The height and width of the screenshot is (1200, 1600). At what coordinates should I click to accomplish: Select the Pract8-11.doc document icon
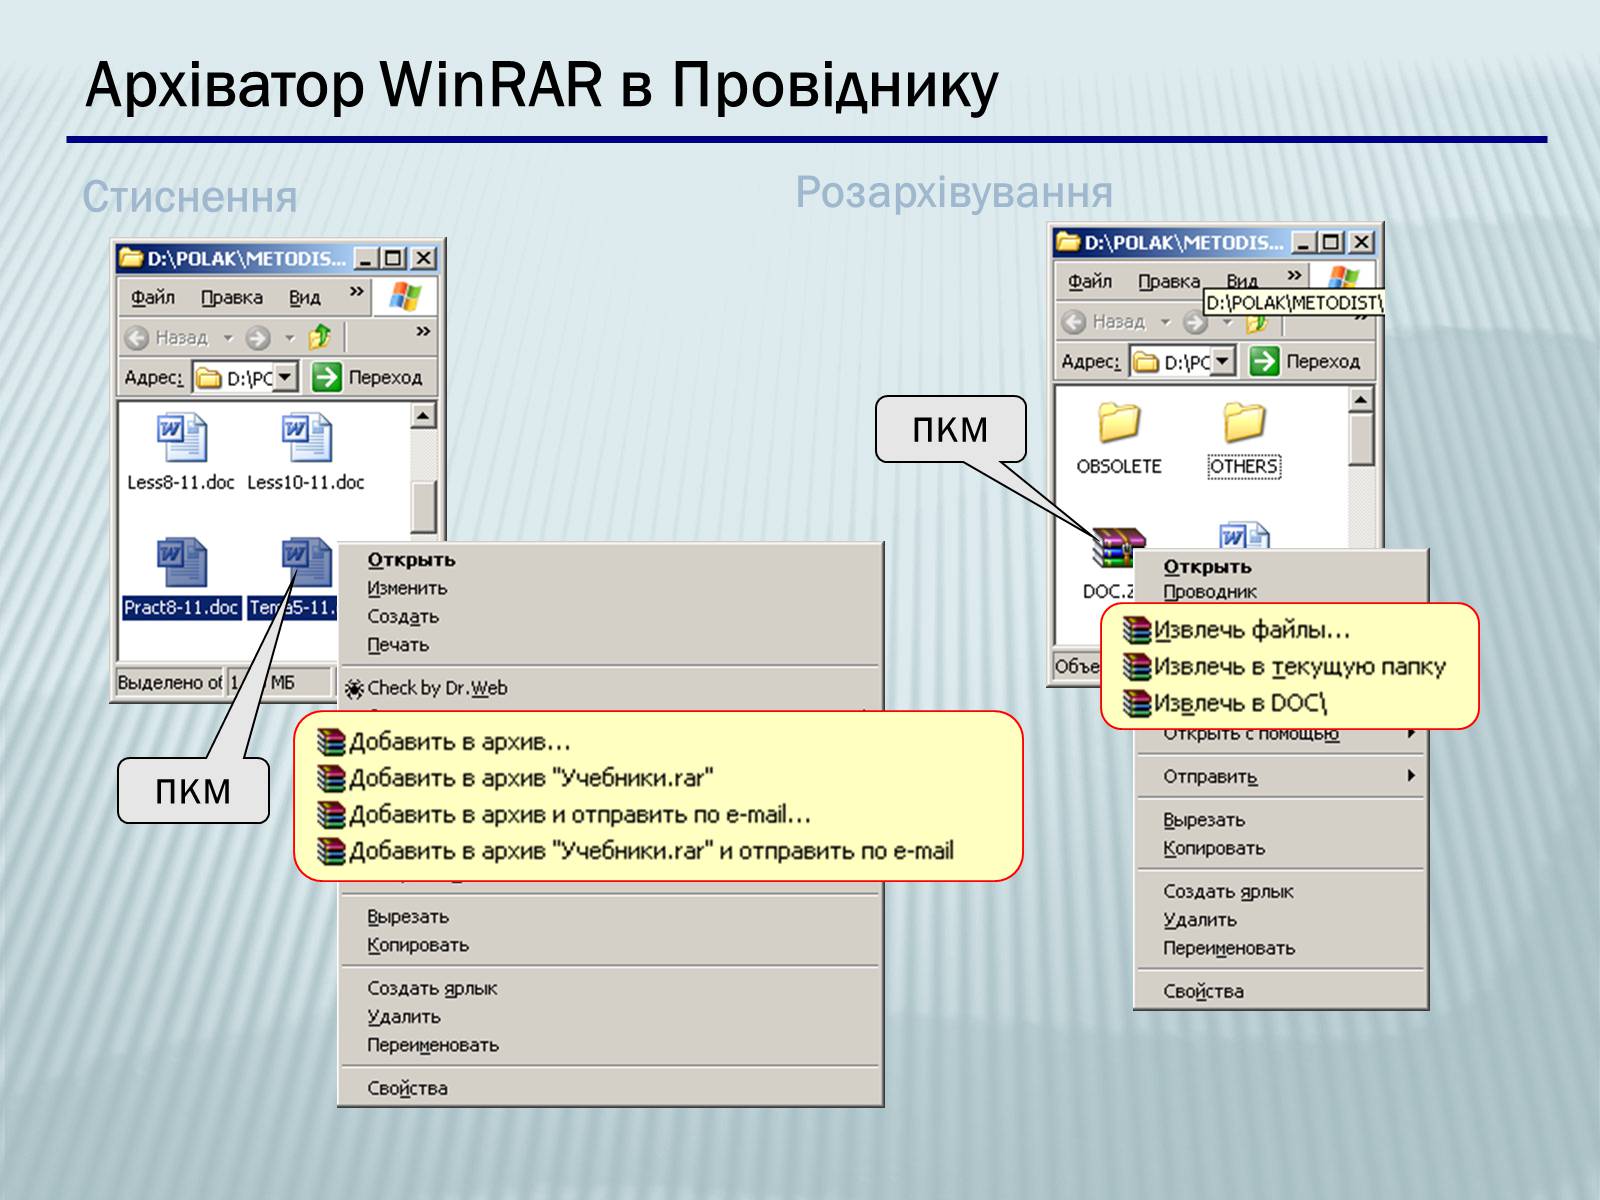click(x=181, y=563)
